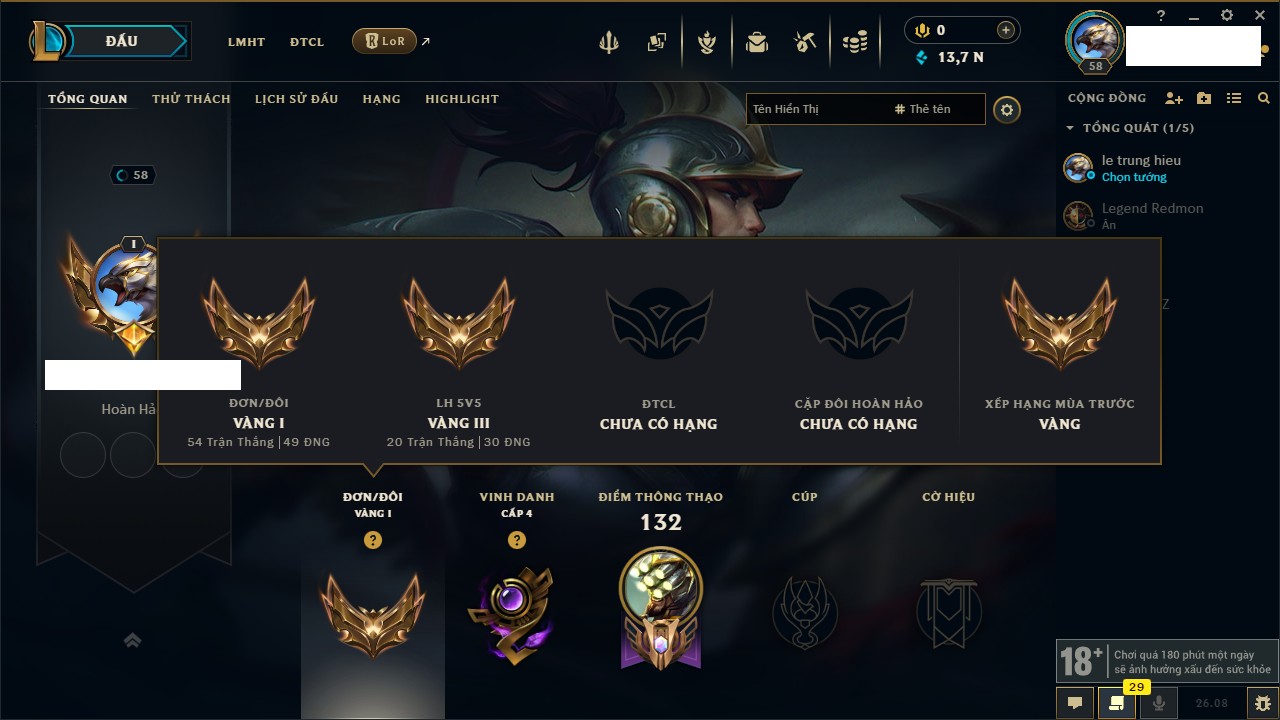Toggle the chat window button
Viewport: 1280px width, 720px height.
point(1075,703)
